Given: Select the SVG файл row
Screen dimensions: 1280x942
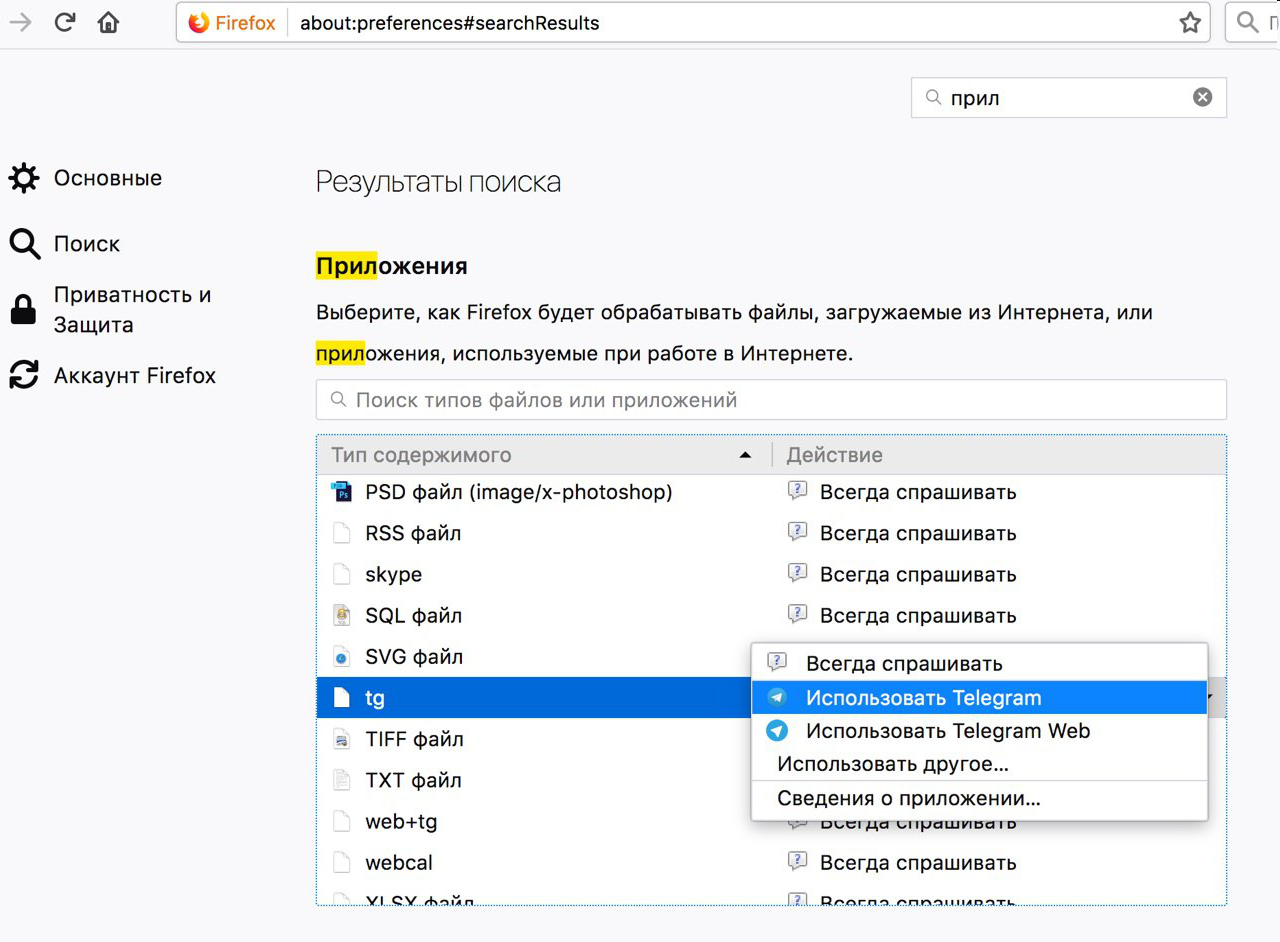Looking at the screenshot, I should click(535, 657).
